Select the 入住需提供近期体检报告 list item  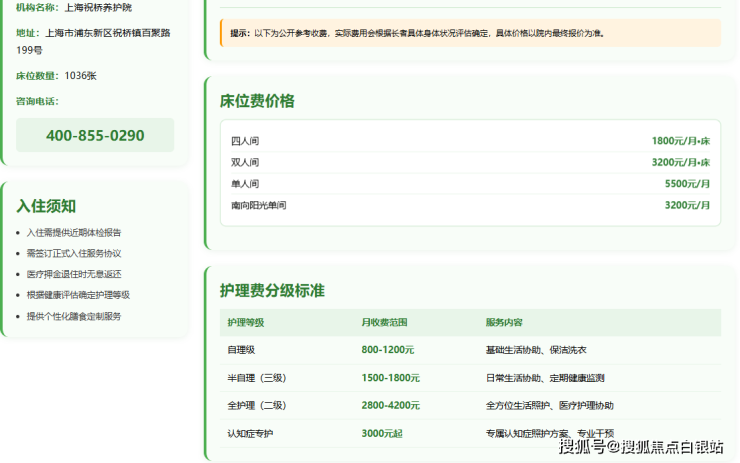(74, 232)
